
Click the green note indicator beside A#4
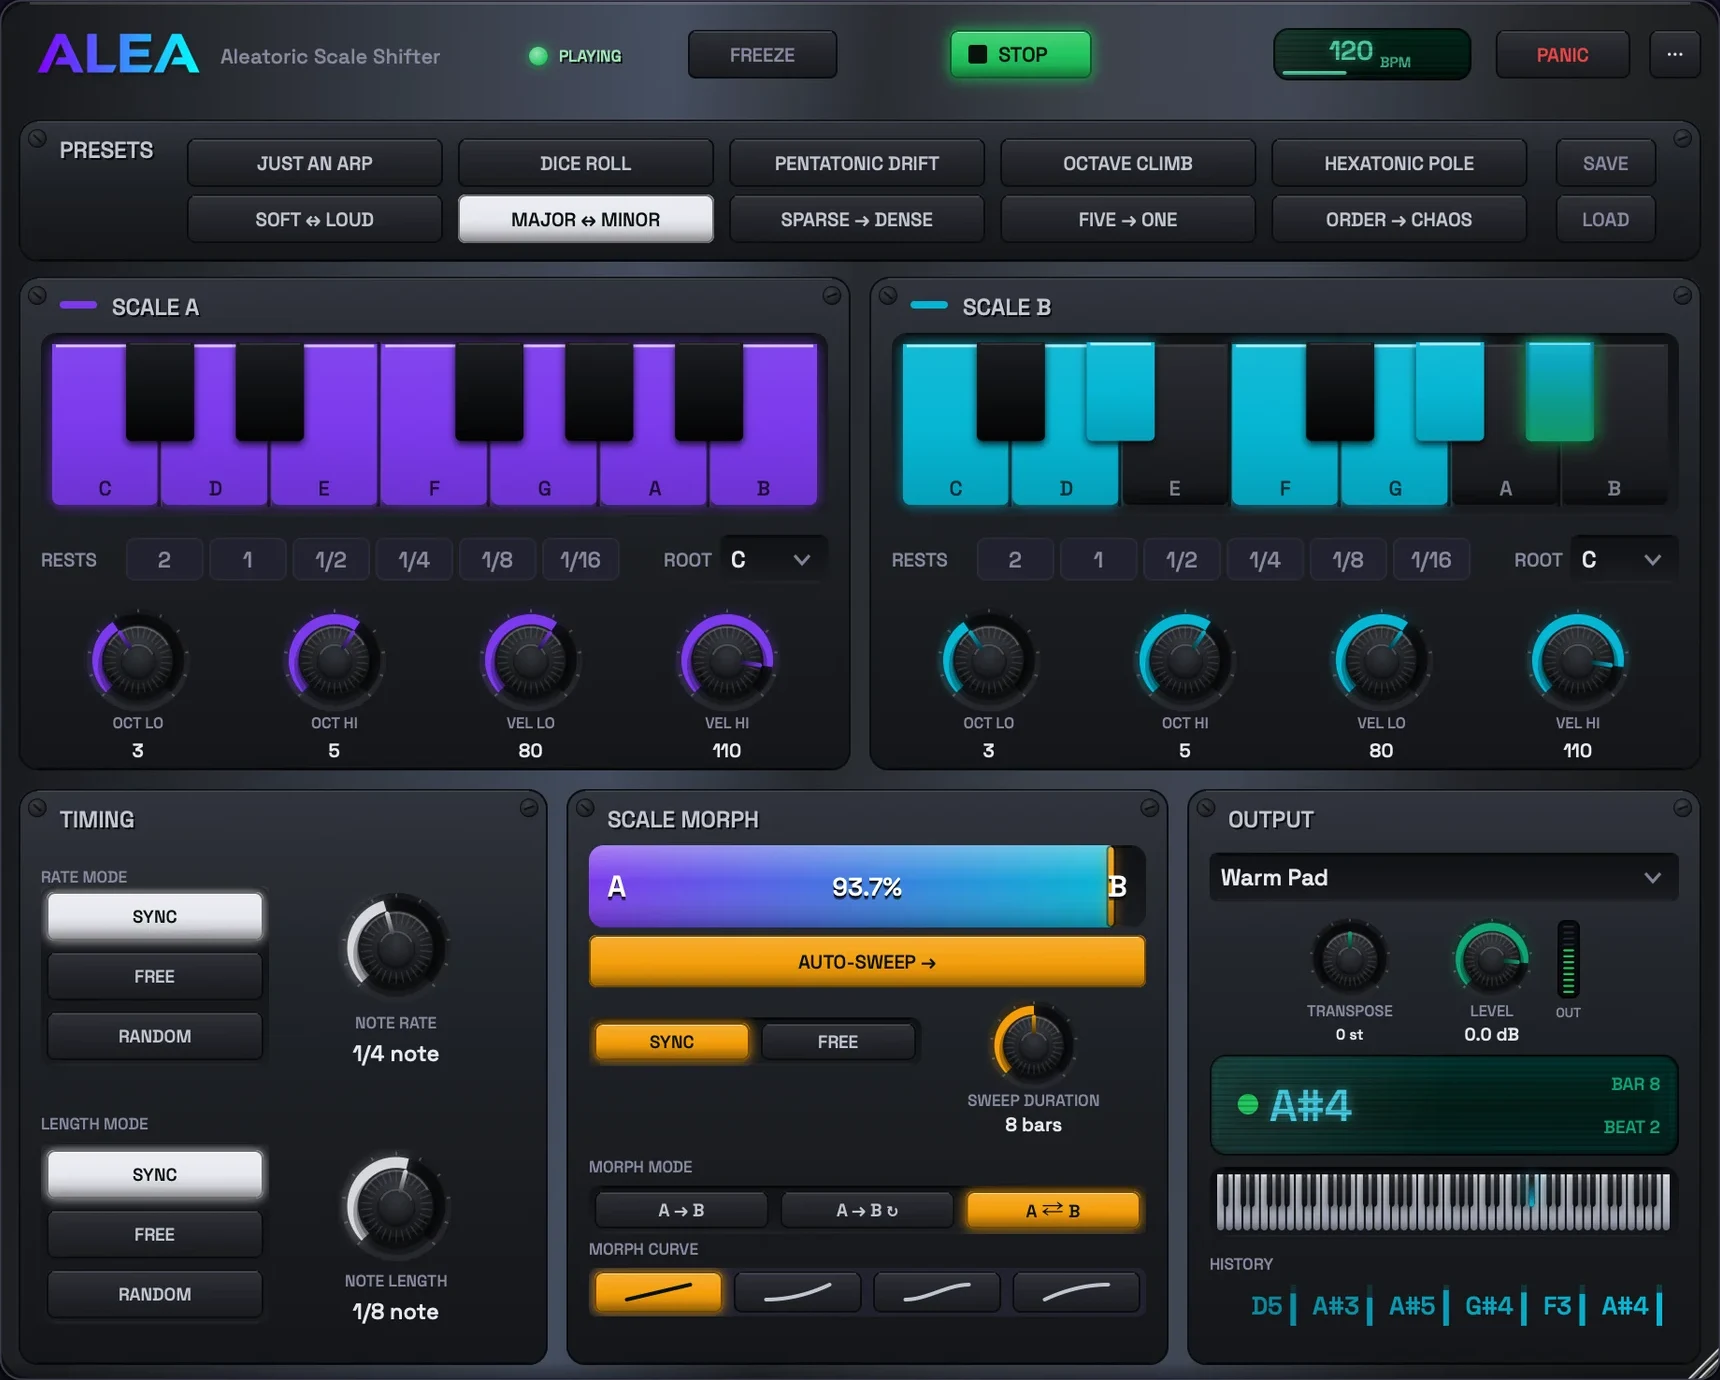pyautogui.click(x=1247, y=1104)
